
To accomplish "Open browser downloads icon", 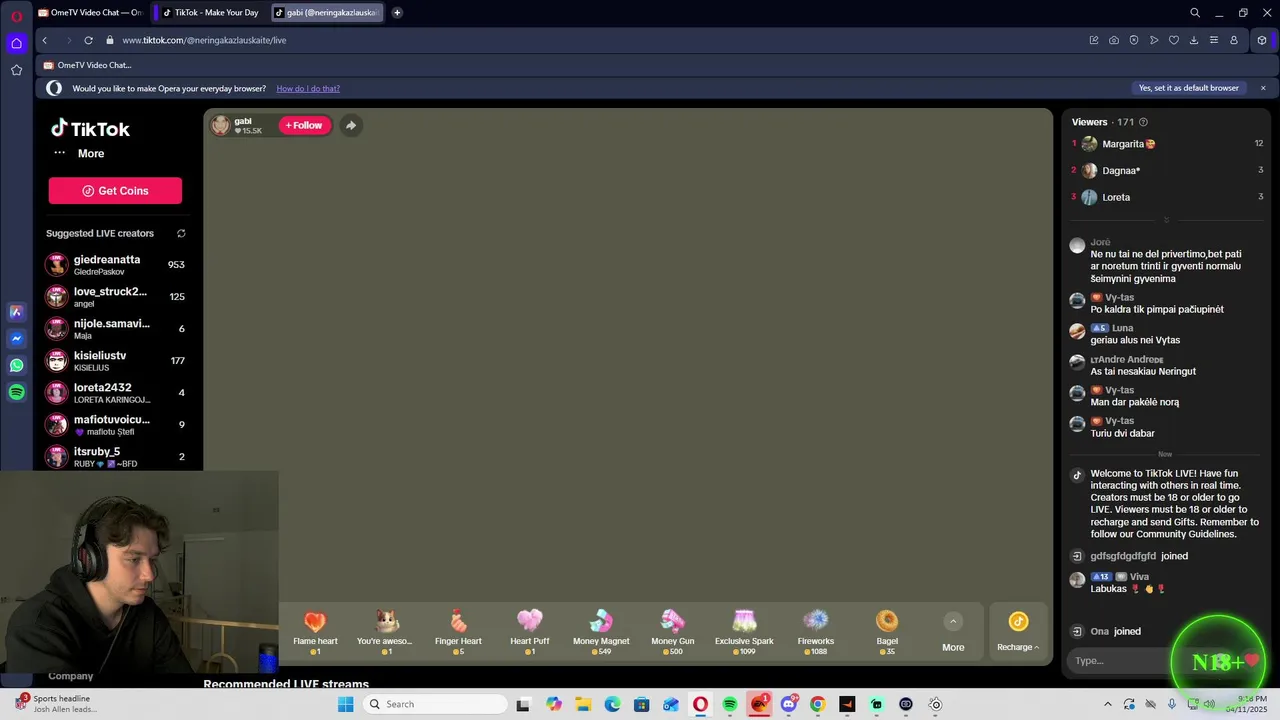I will click(x=1194, y=40).
